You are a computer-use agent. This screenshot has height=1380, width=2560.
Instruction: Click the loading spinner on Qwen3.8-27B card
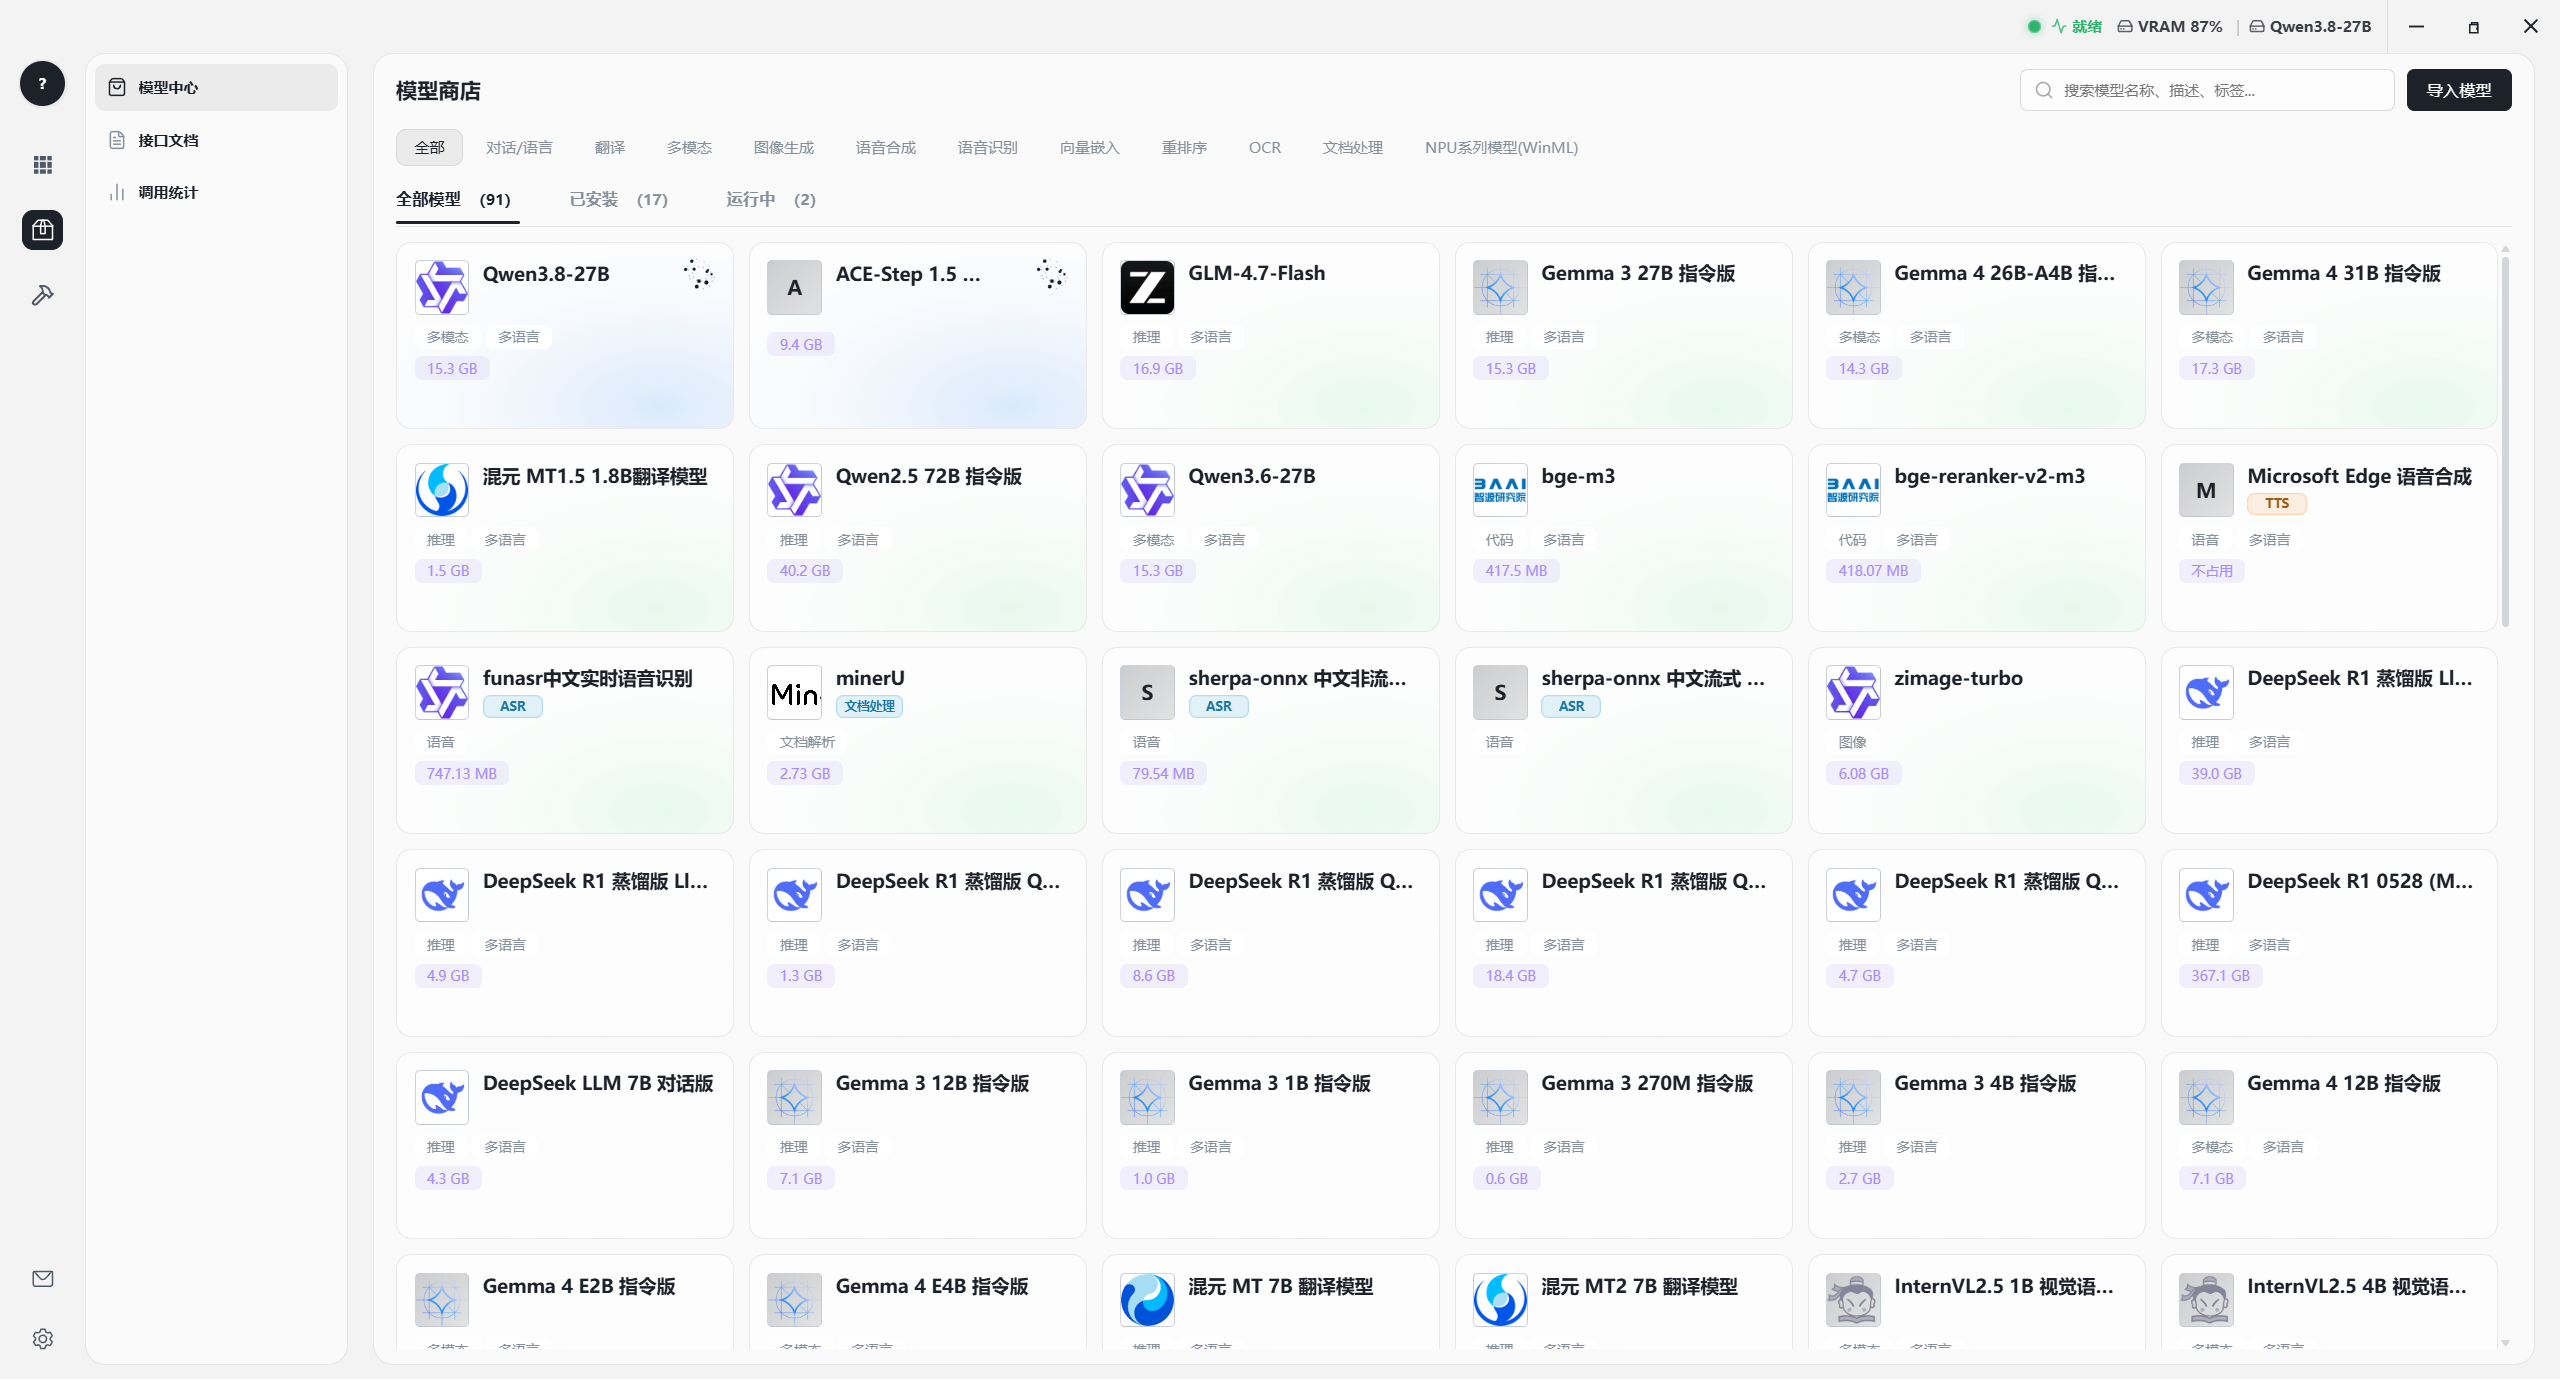point(698,274)
